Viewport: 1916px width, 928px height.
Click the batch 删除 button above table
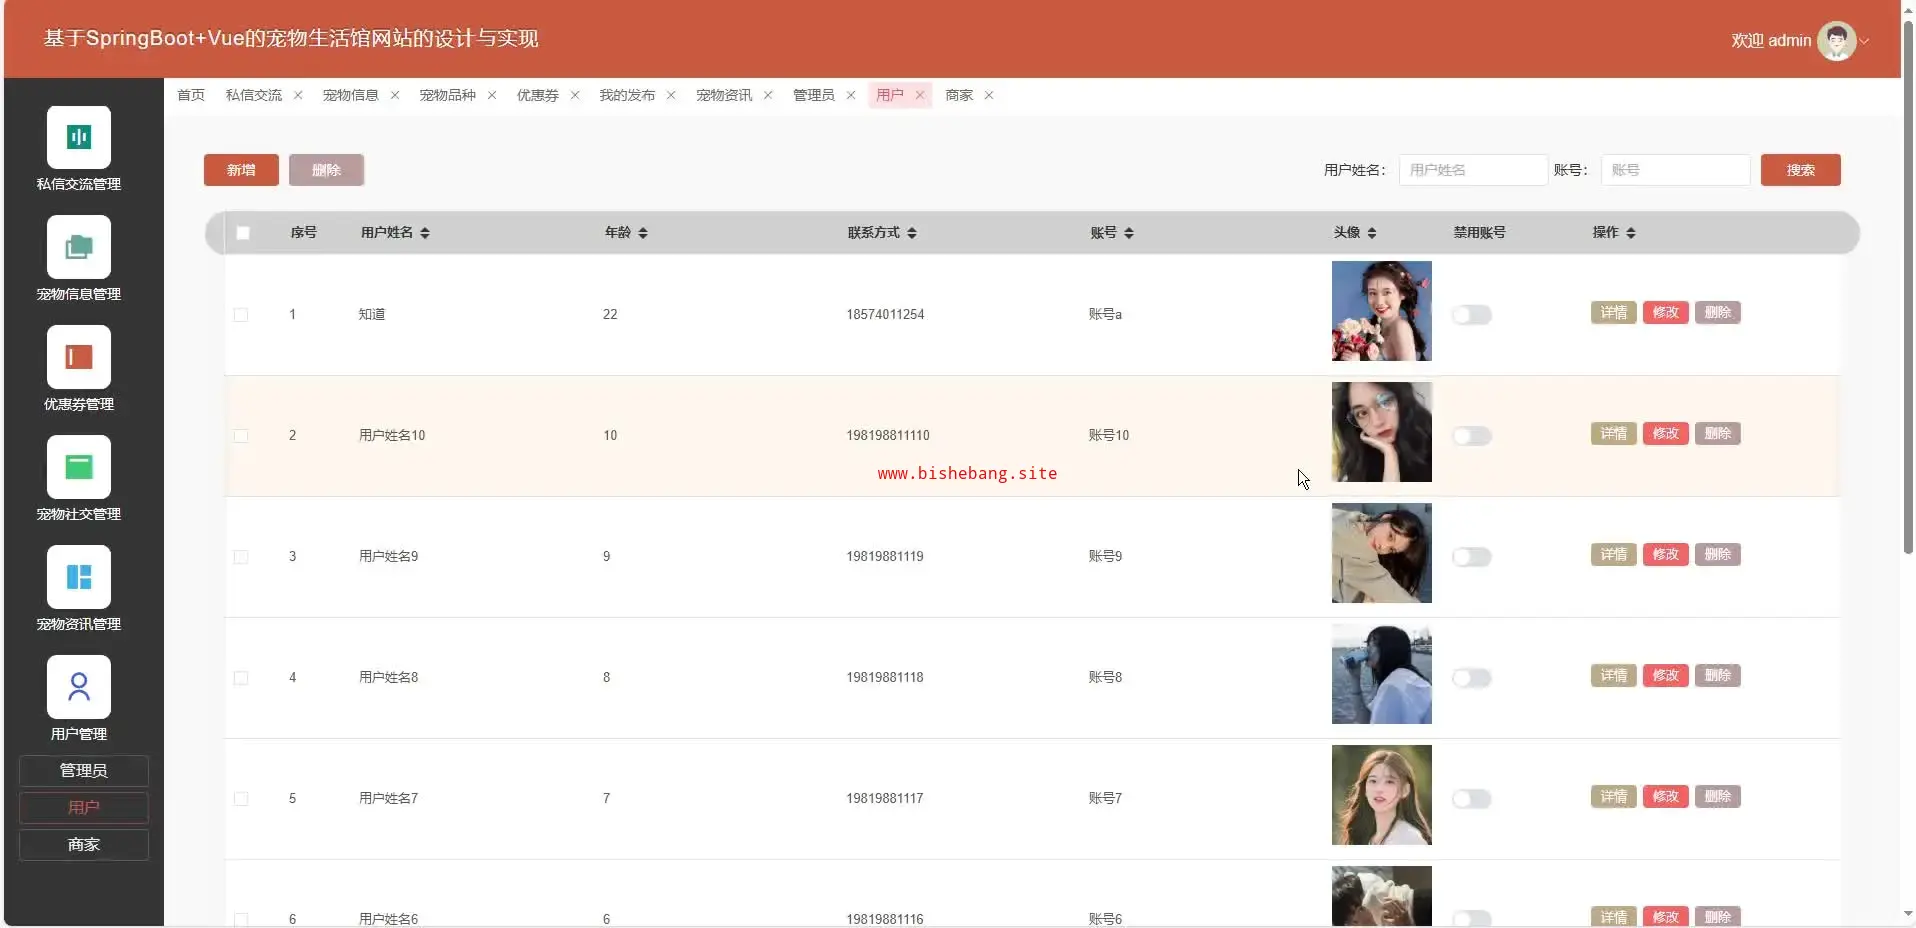(x=326, y=170)
